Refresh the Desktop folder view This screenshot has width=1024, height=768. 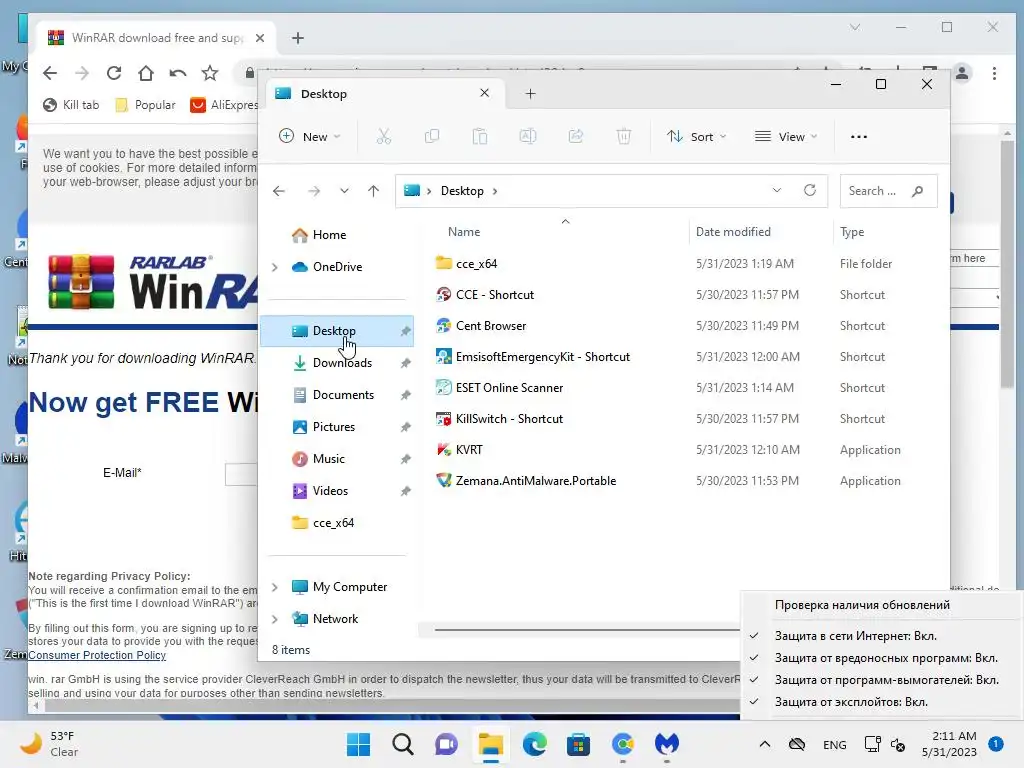click(x=810, y=190)
